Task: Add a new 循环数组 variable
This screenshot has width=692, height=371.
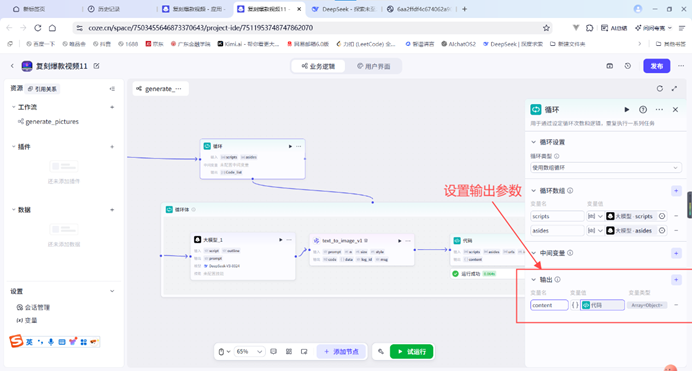Action: point(676,191)
